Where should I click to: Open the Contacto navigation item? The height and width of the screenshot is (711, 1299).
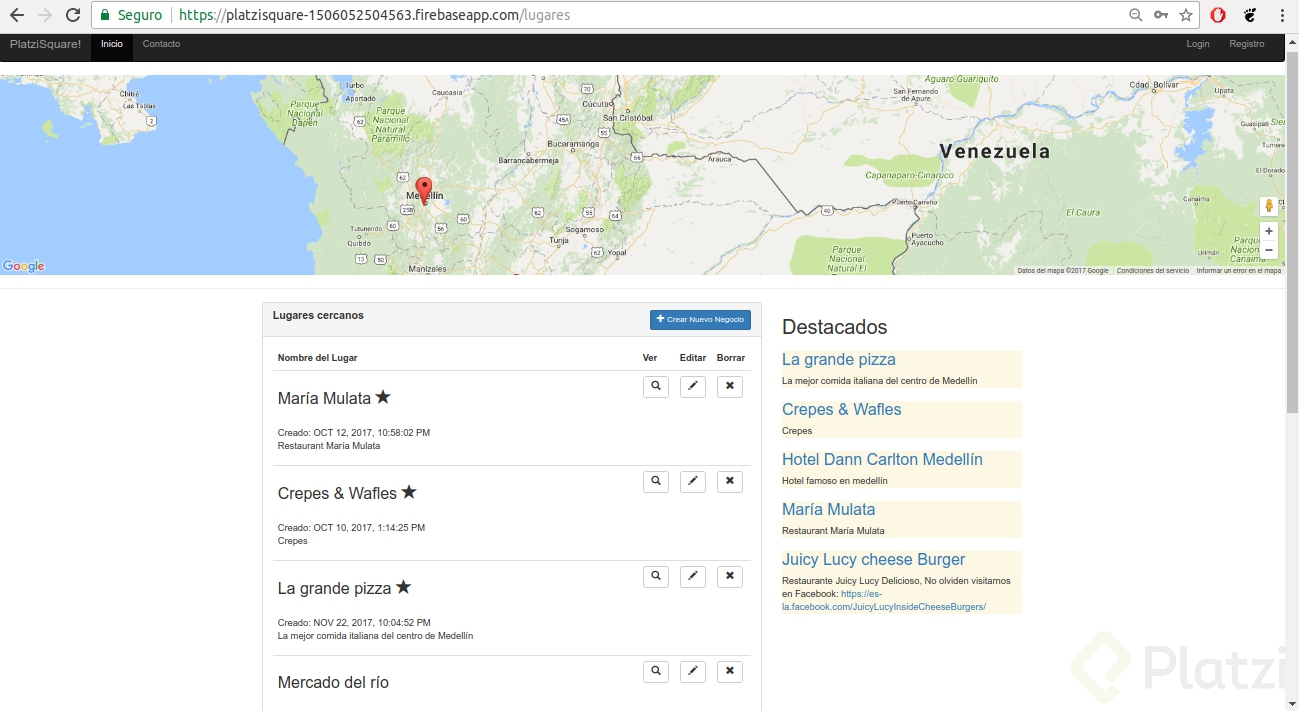coord(162,44)
